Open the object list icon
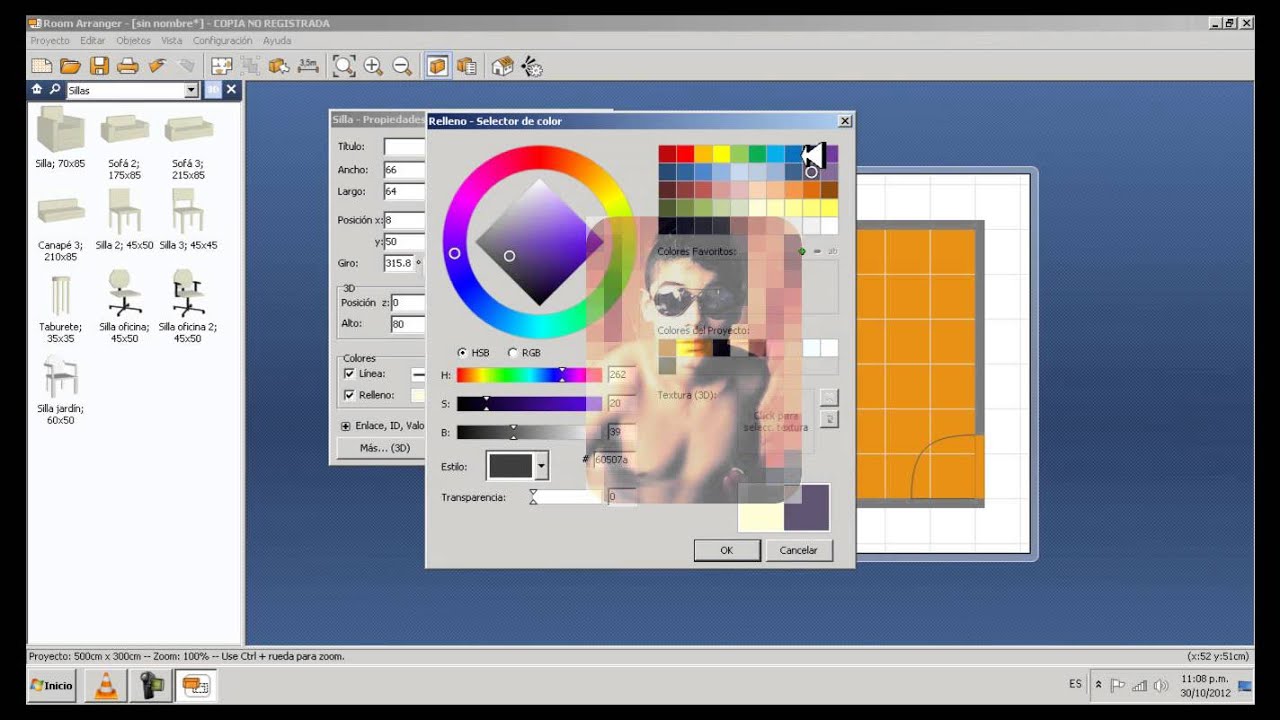 pyautogui.click(x=466, y=66)
